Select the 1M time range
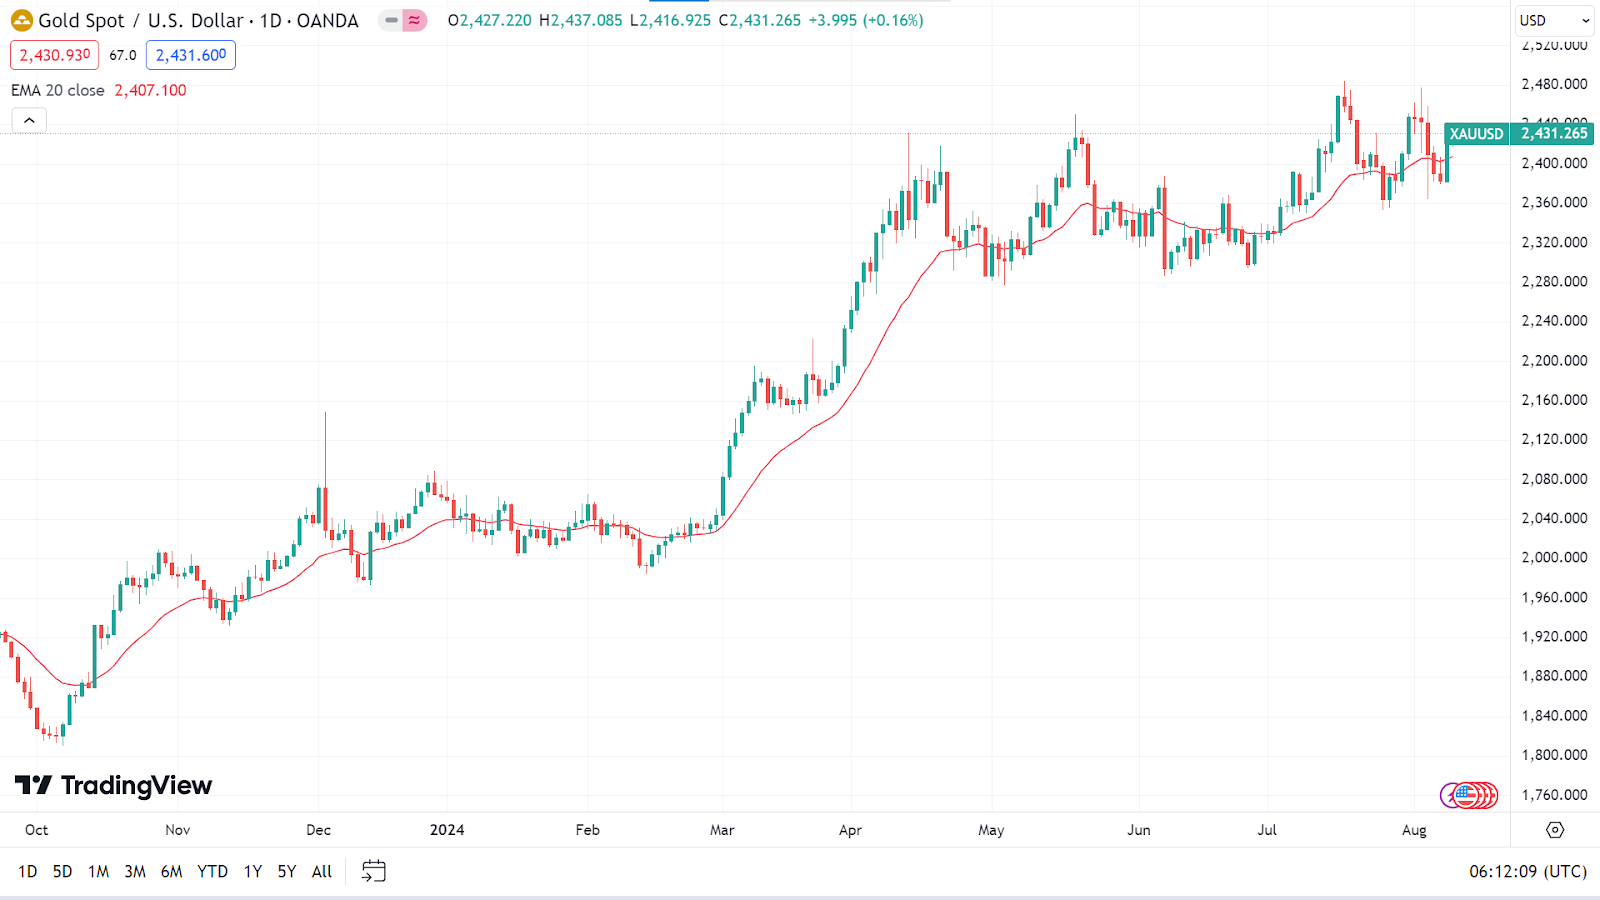1600x900 pixels. tap(98, 871)
